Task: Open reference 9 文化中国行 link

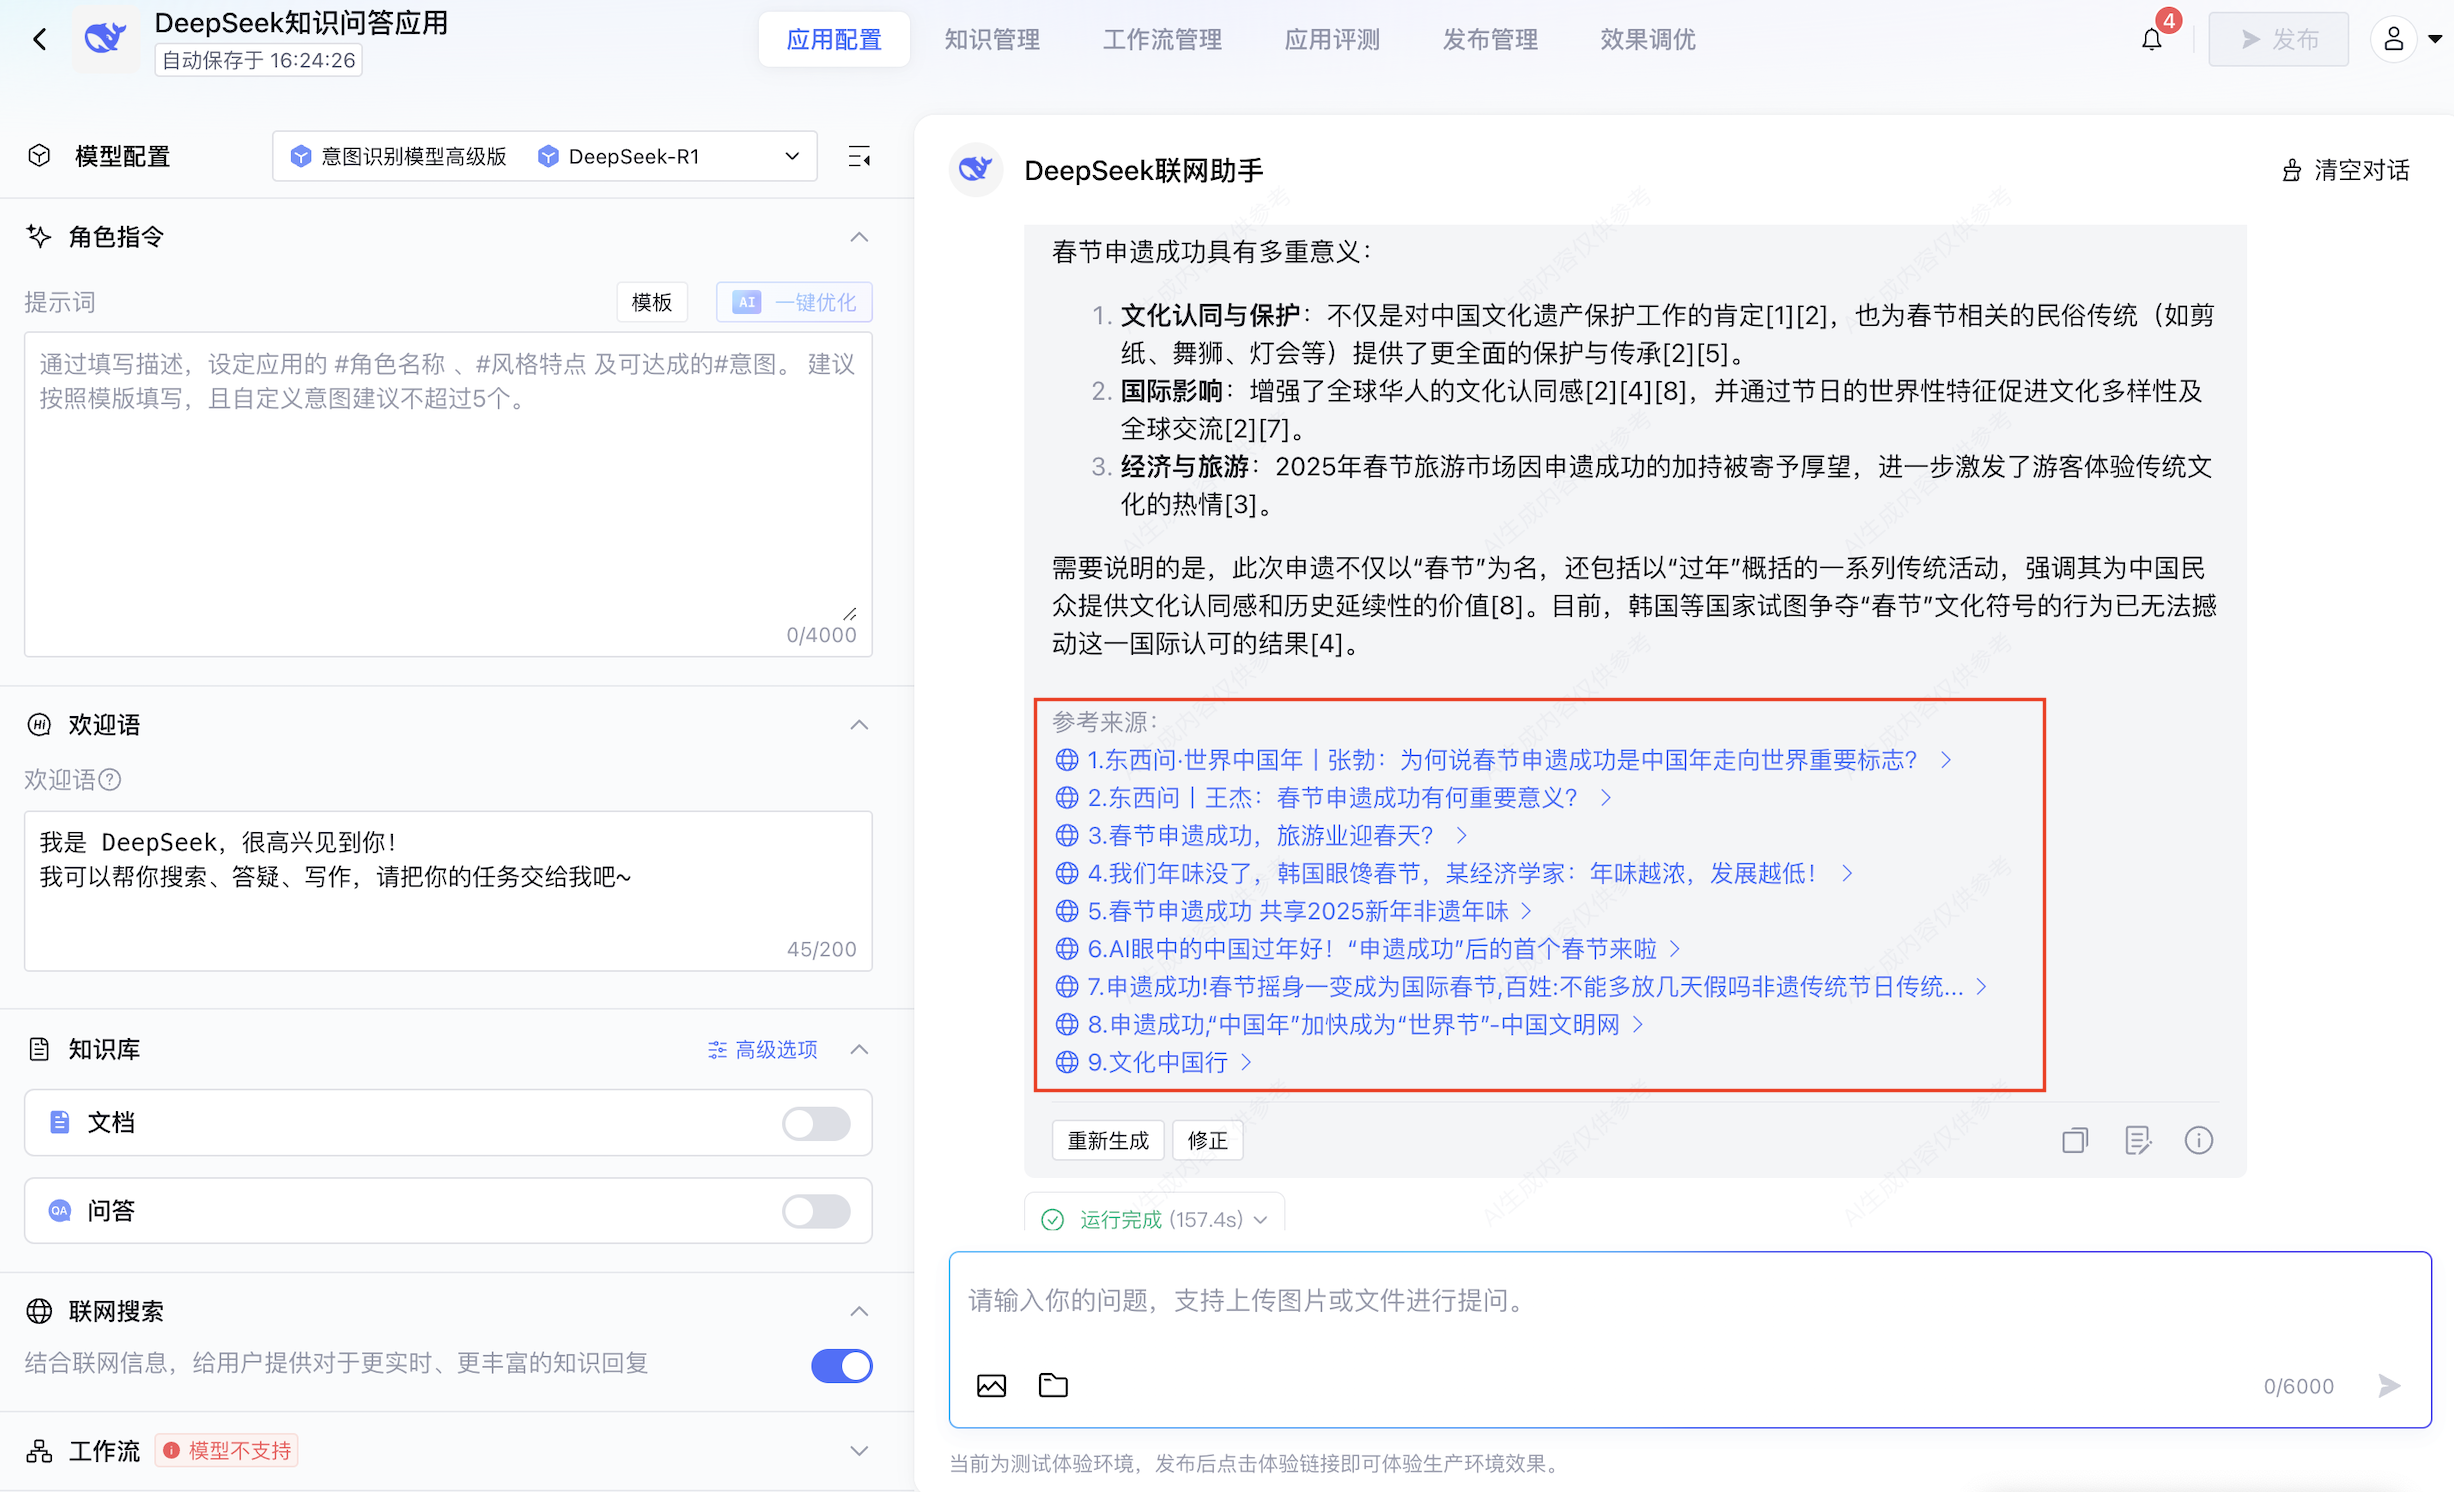Action: [1154, 1062]
